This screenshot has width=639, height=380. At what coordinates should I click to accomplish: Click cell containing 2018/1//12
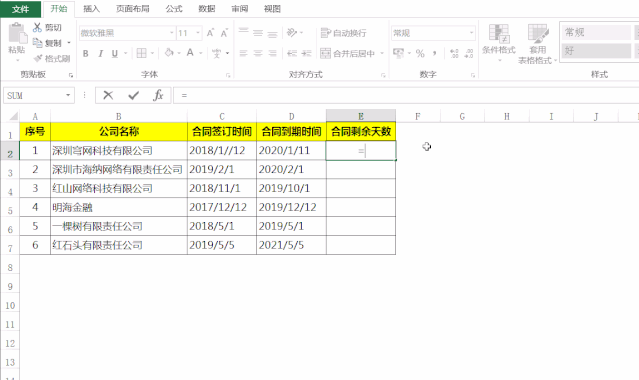[x=222, y=150]
